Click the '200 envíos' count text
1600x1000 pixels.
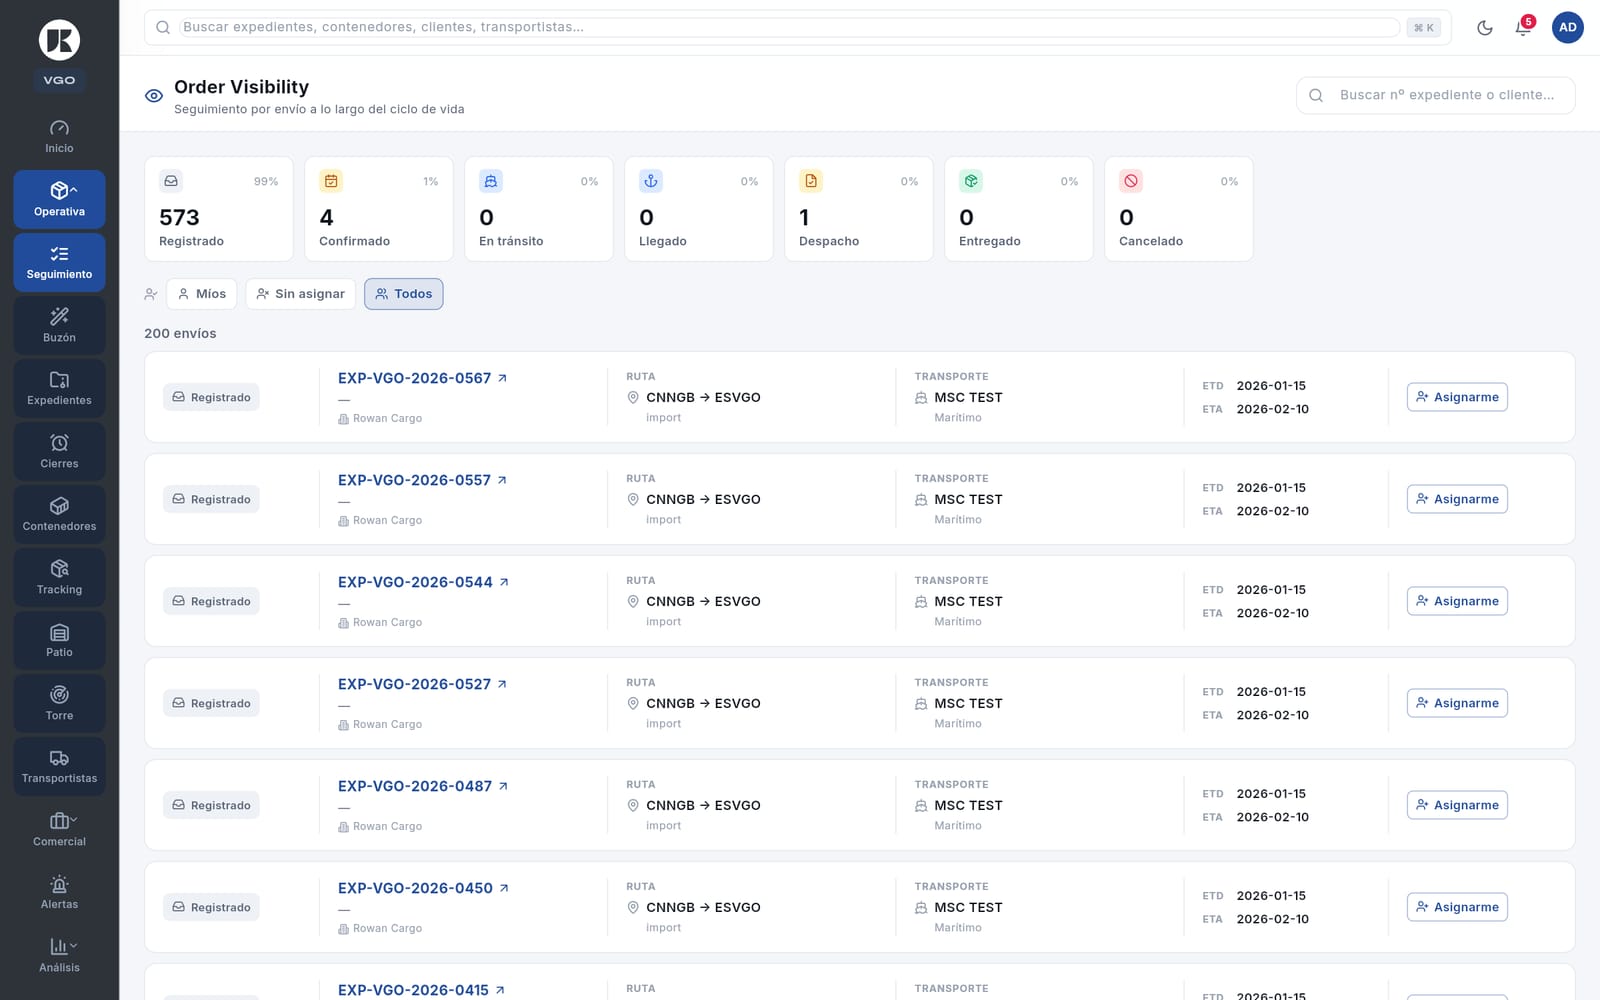[x=180, y=333]
